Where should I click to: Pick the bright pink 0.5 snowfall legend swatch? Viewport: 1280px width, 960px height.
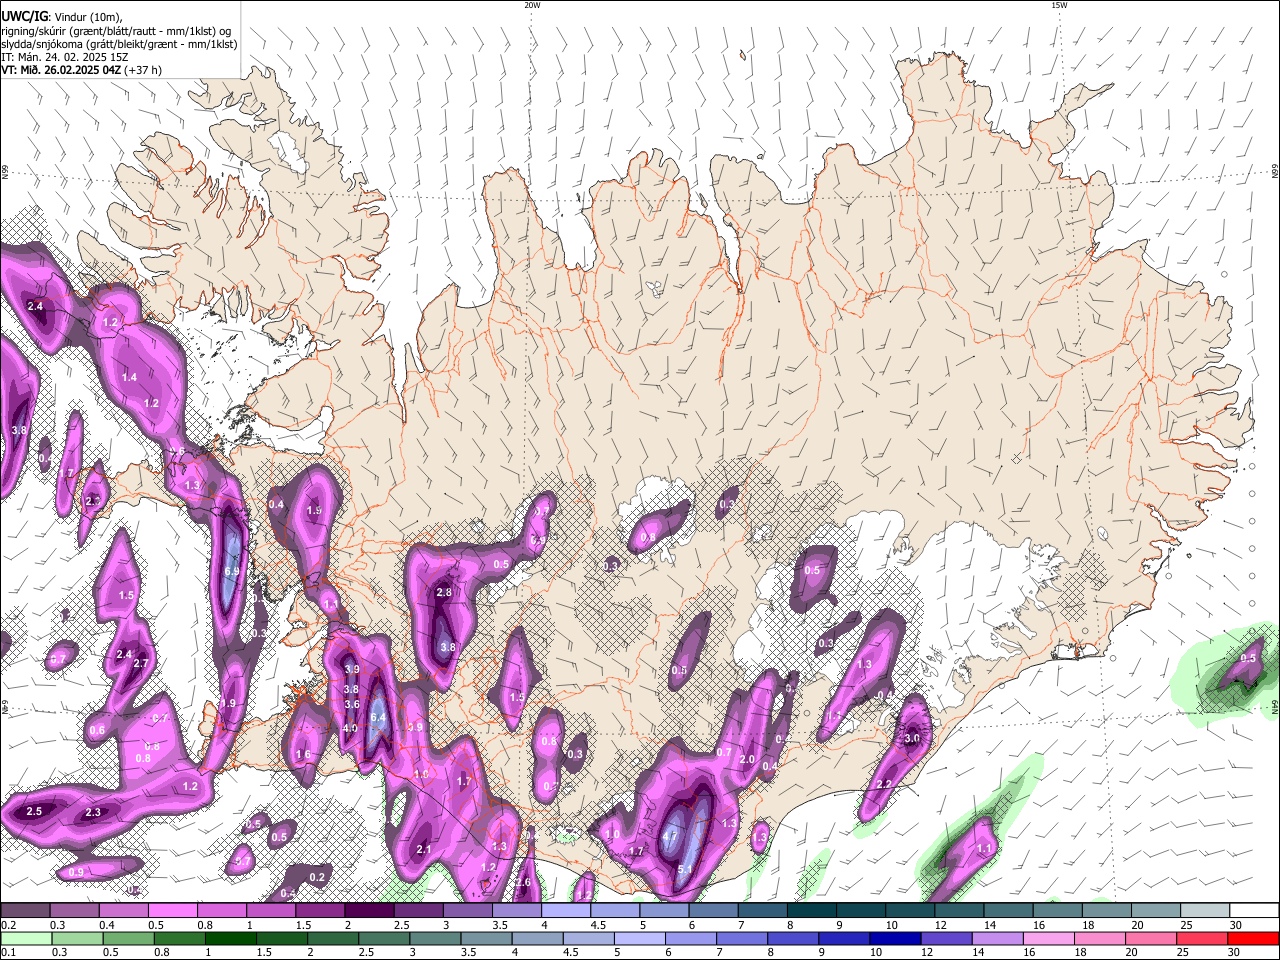172,911
